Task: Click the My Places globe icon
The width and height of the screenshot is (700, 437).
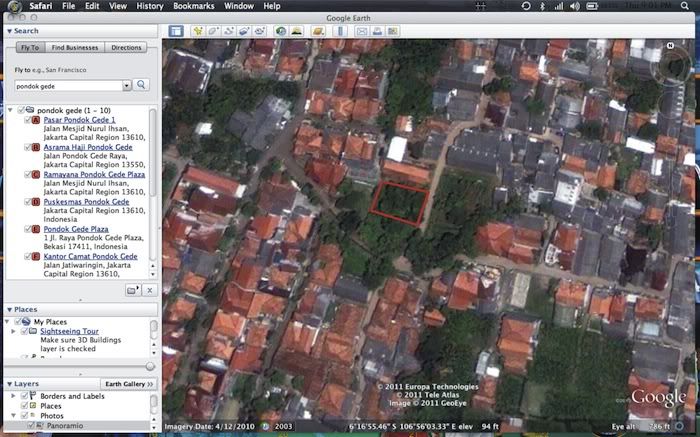Action: [x=26, y=321]
